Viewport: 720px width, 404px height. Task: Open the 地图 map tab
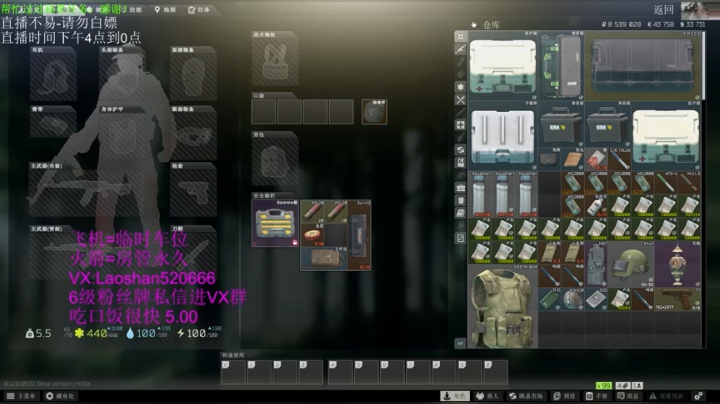click(x=165, y=10)
